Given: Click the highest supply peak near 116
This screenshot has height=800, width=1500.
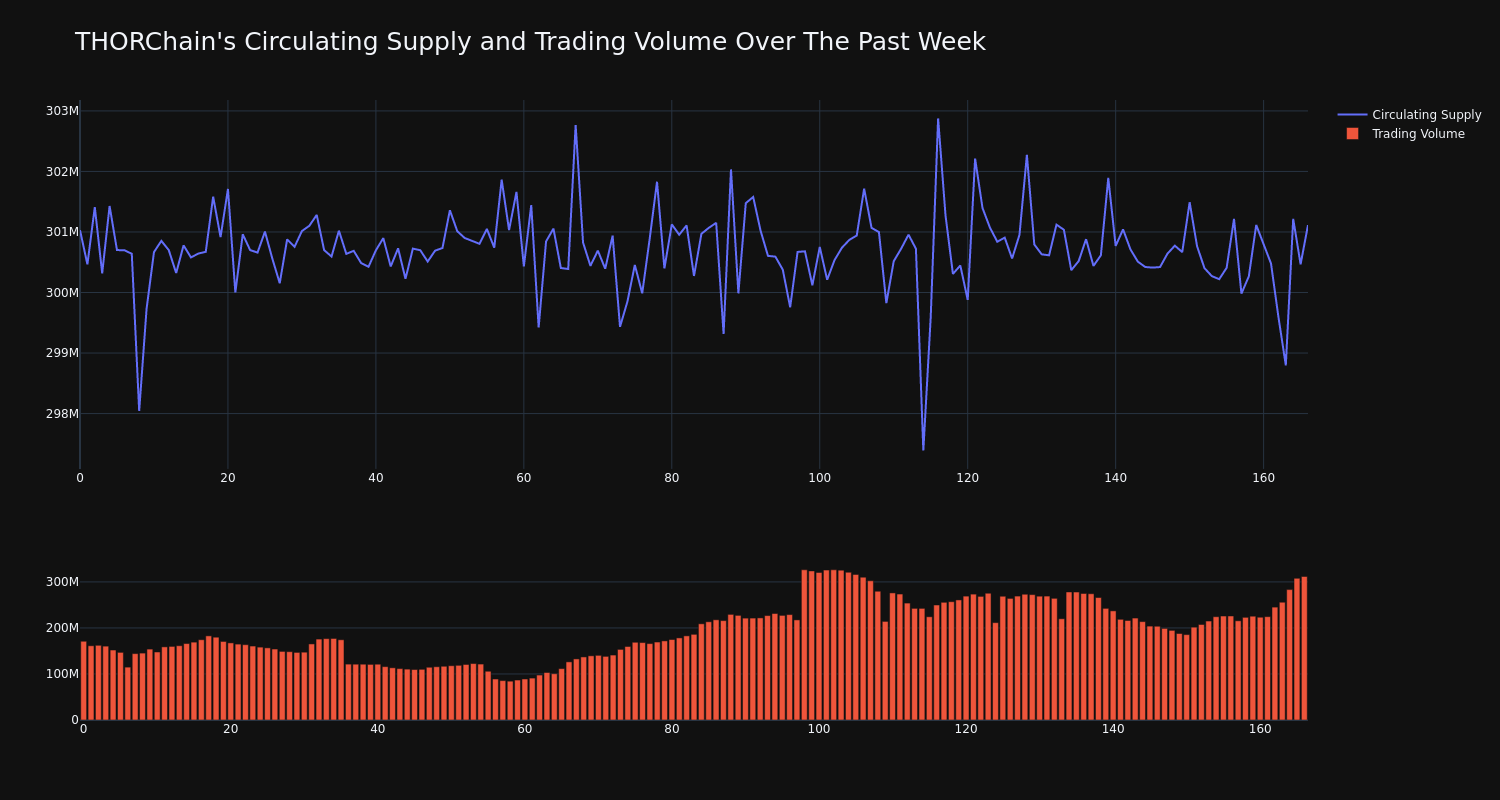Looking at the screenshot, I should click(x=938, y=119).
